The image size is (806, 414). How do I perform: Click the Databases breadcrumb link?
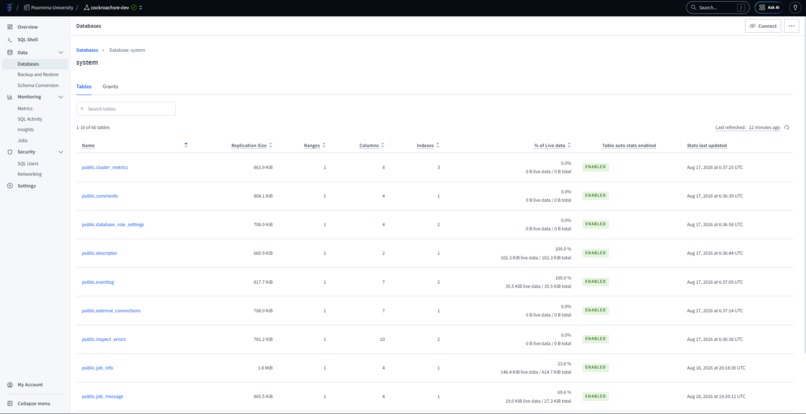[x=87, y=50]
